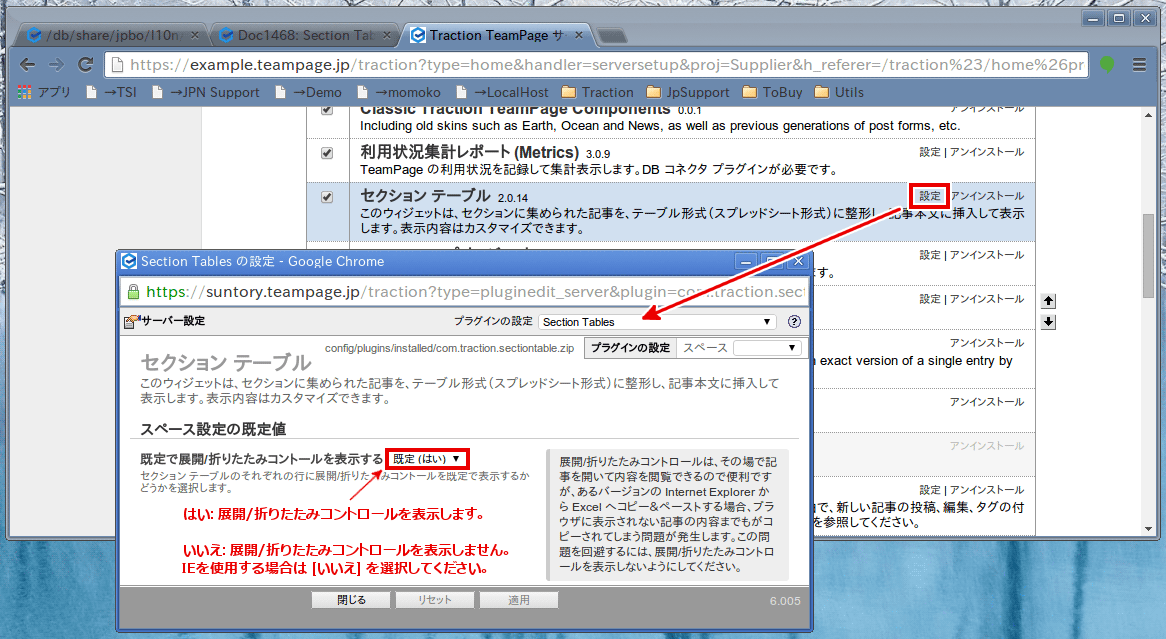Select the プラグインの設定 tab
Viewport: 1166px width, 639px height.
point(629,348)
